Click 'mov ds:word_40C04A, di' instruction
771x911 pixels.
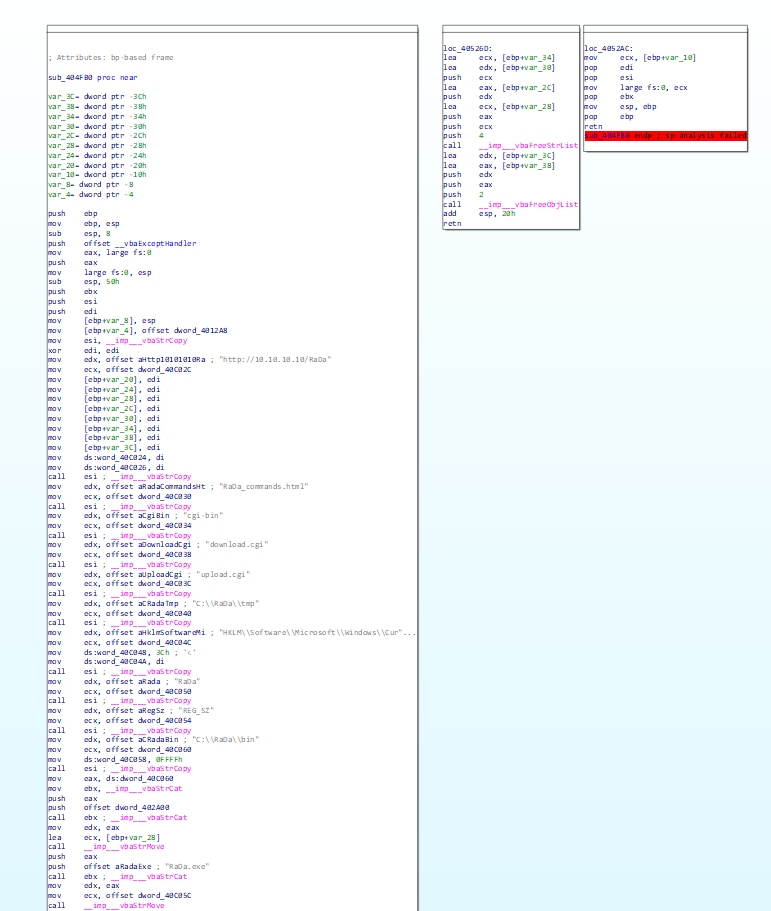click(106, 661)
